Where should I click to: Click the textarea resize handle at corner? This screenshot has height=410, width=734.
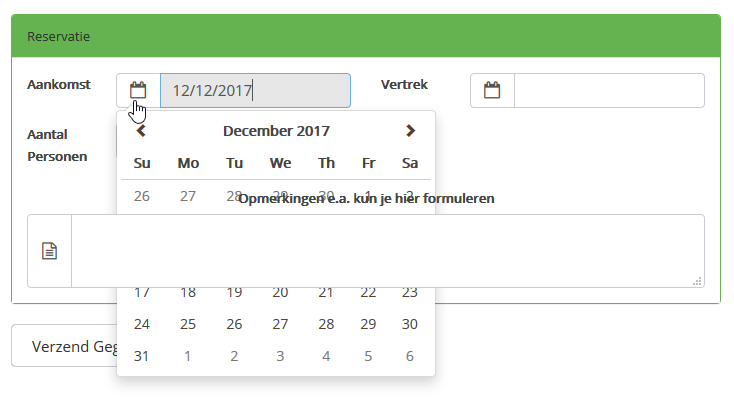click(697, 281)
